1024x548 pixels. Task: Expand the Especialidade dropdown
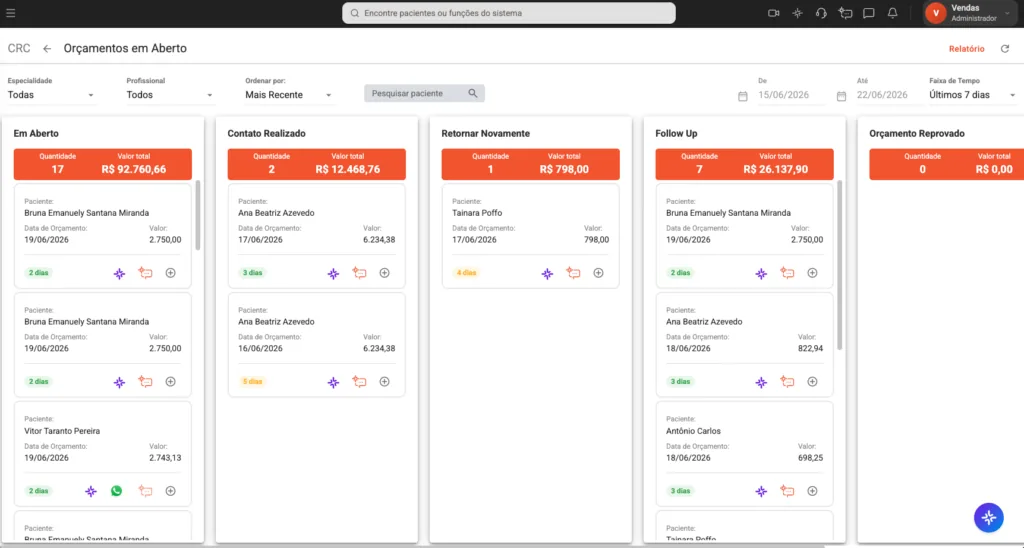52,95
